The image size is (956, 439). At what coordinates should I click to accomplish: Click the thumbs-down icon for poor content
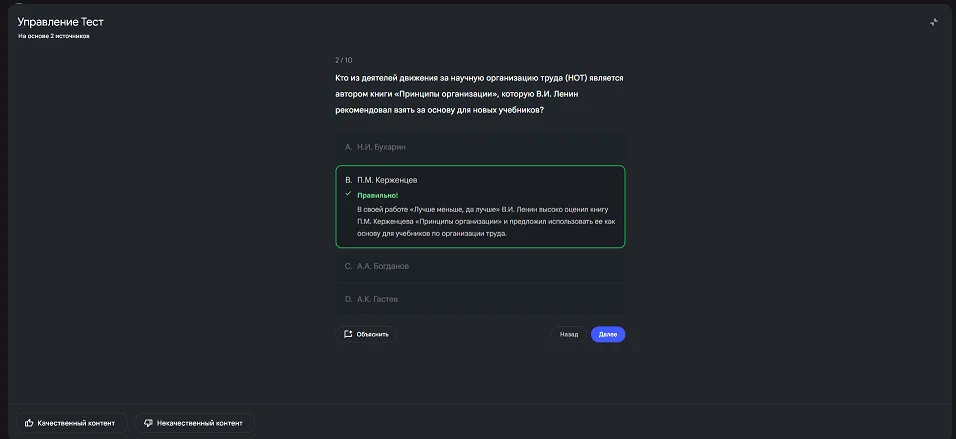coord(148,423)
